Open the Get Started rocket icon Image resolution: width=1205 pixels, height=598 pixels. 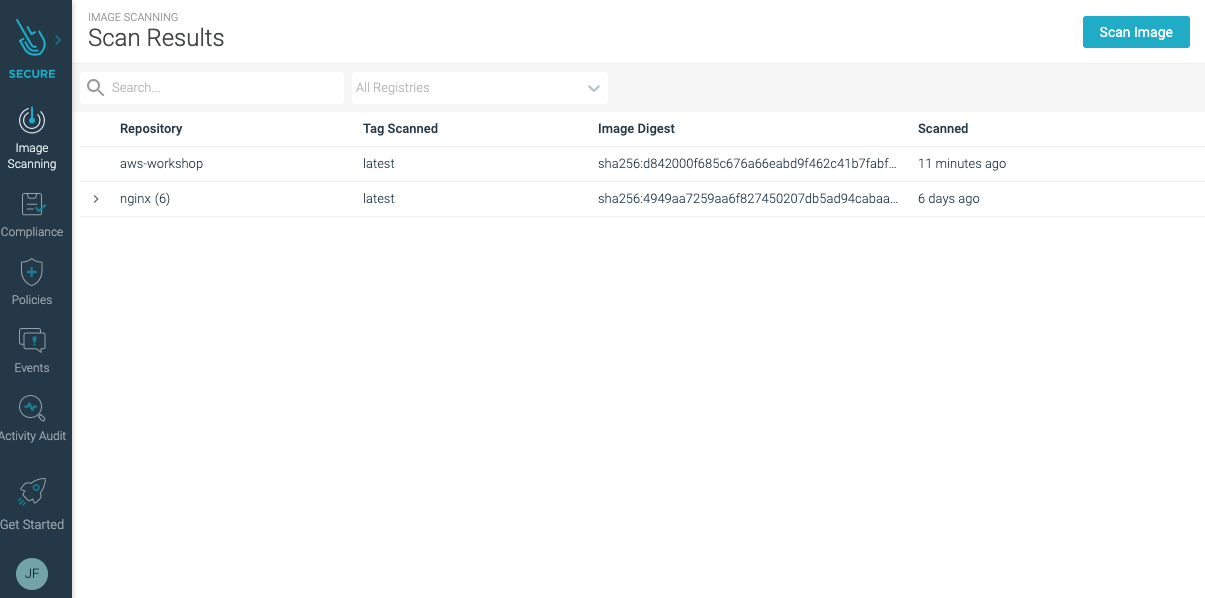pyautogui.click(x=32, y=492)
